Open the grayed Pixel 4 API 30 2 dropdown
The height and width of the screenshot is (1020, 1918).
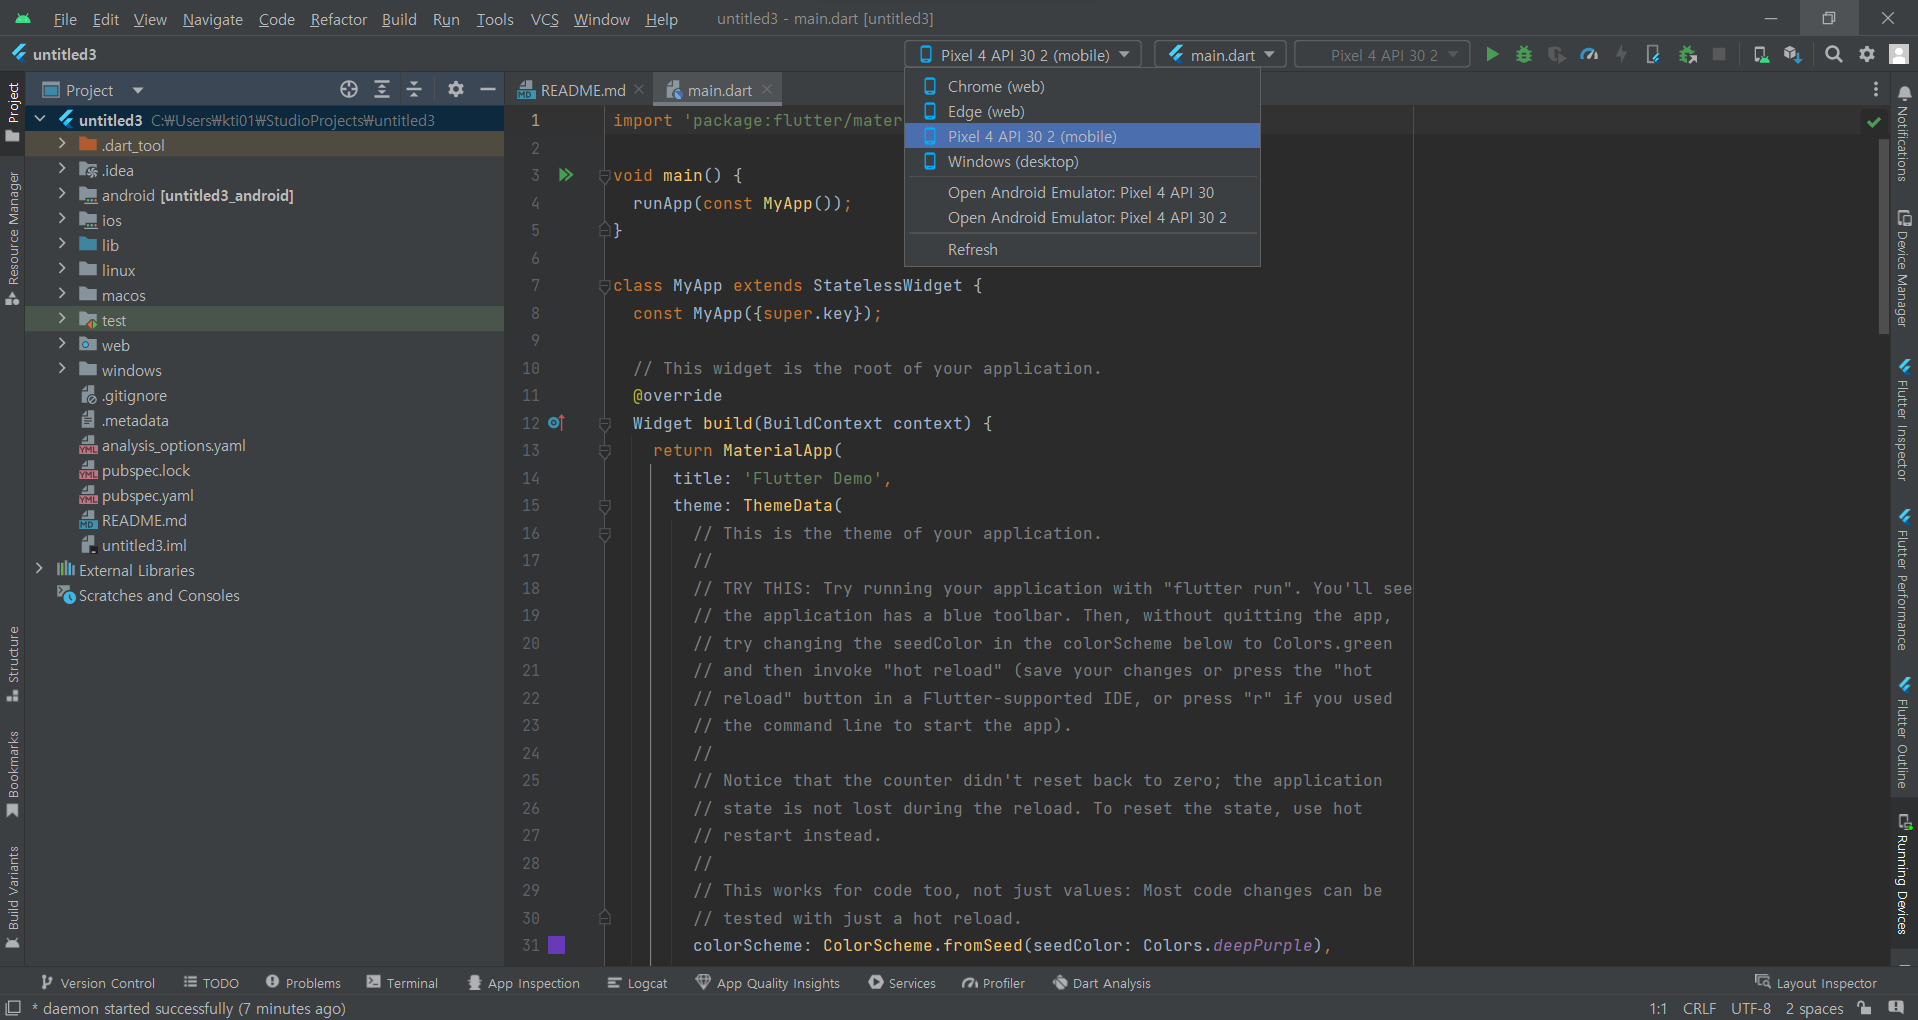point(1382,55)
